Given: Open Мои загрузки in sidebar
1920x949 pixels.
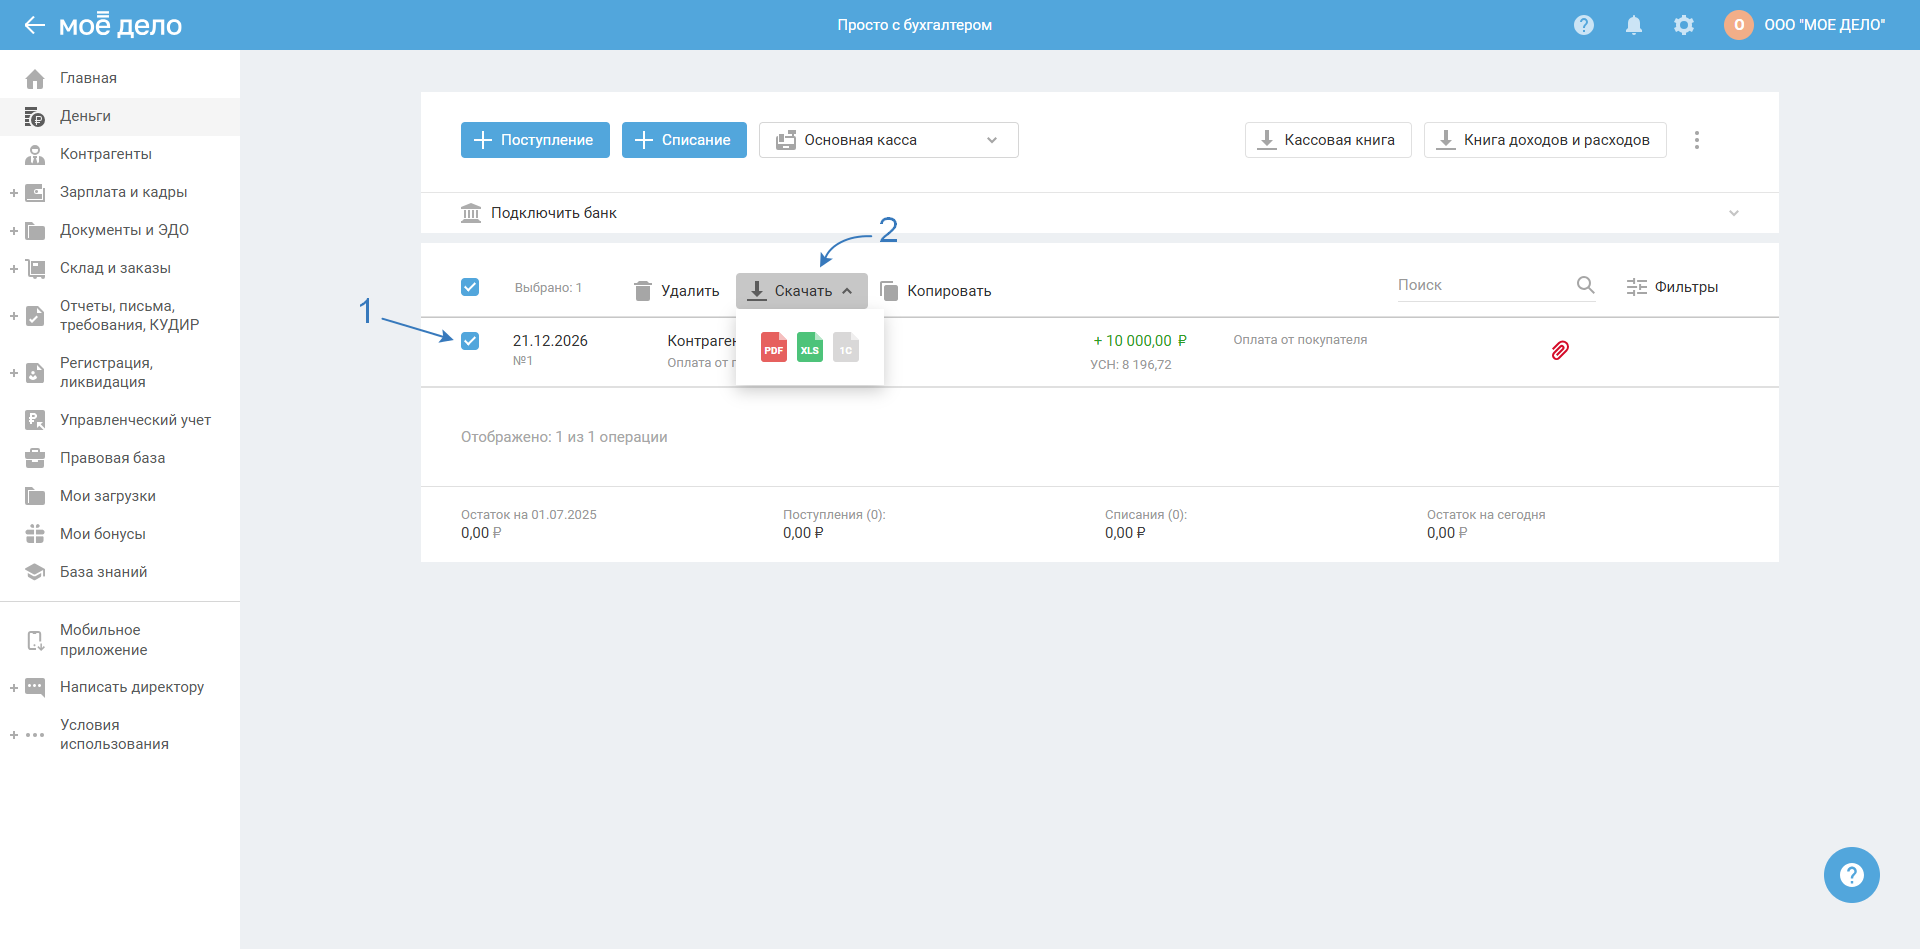Looking at the screenshot, I should tap(108, 496).
